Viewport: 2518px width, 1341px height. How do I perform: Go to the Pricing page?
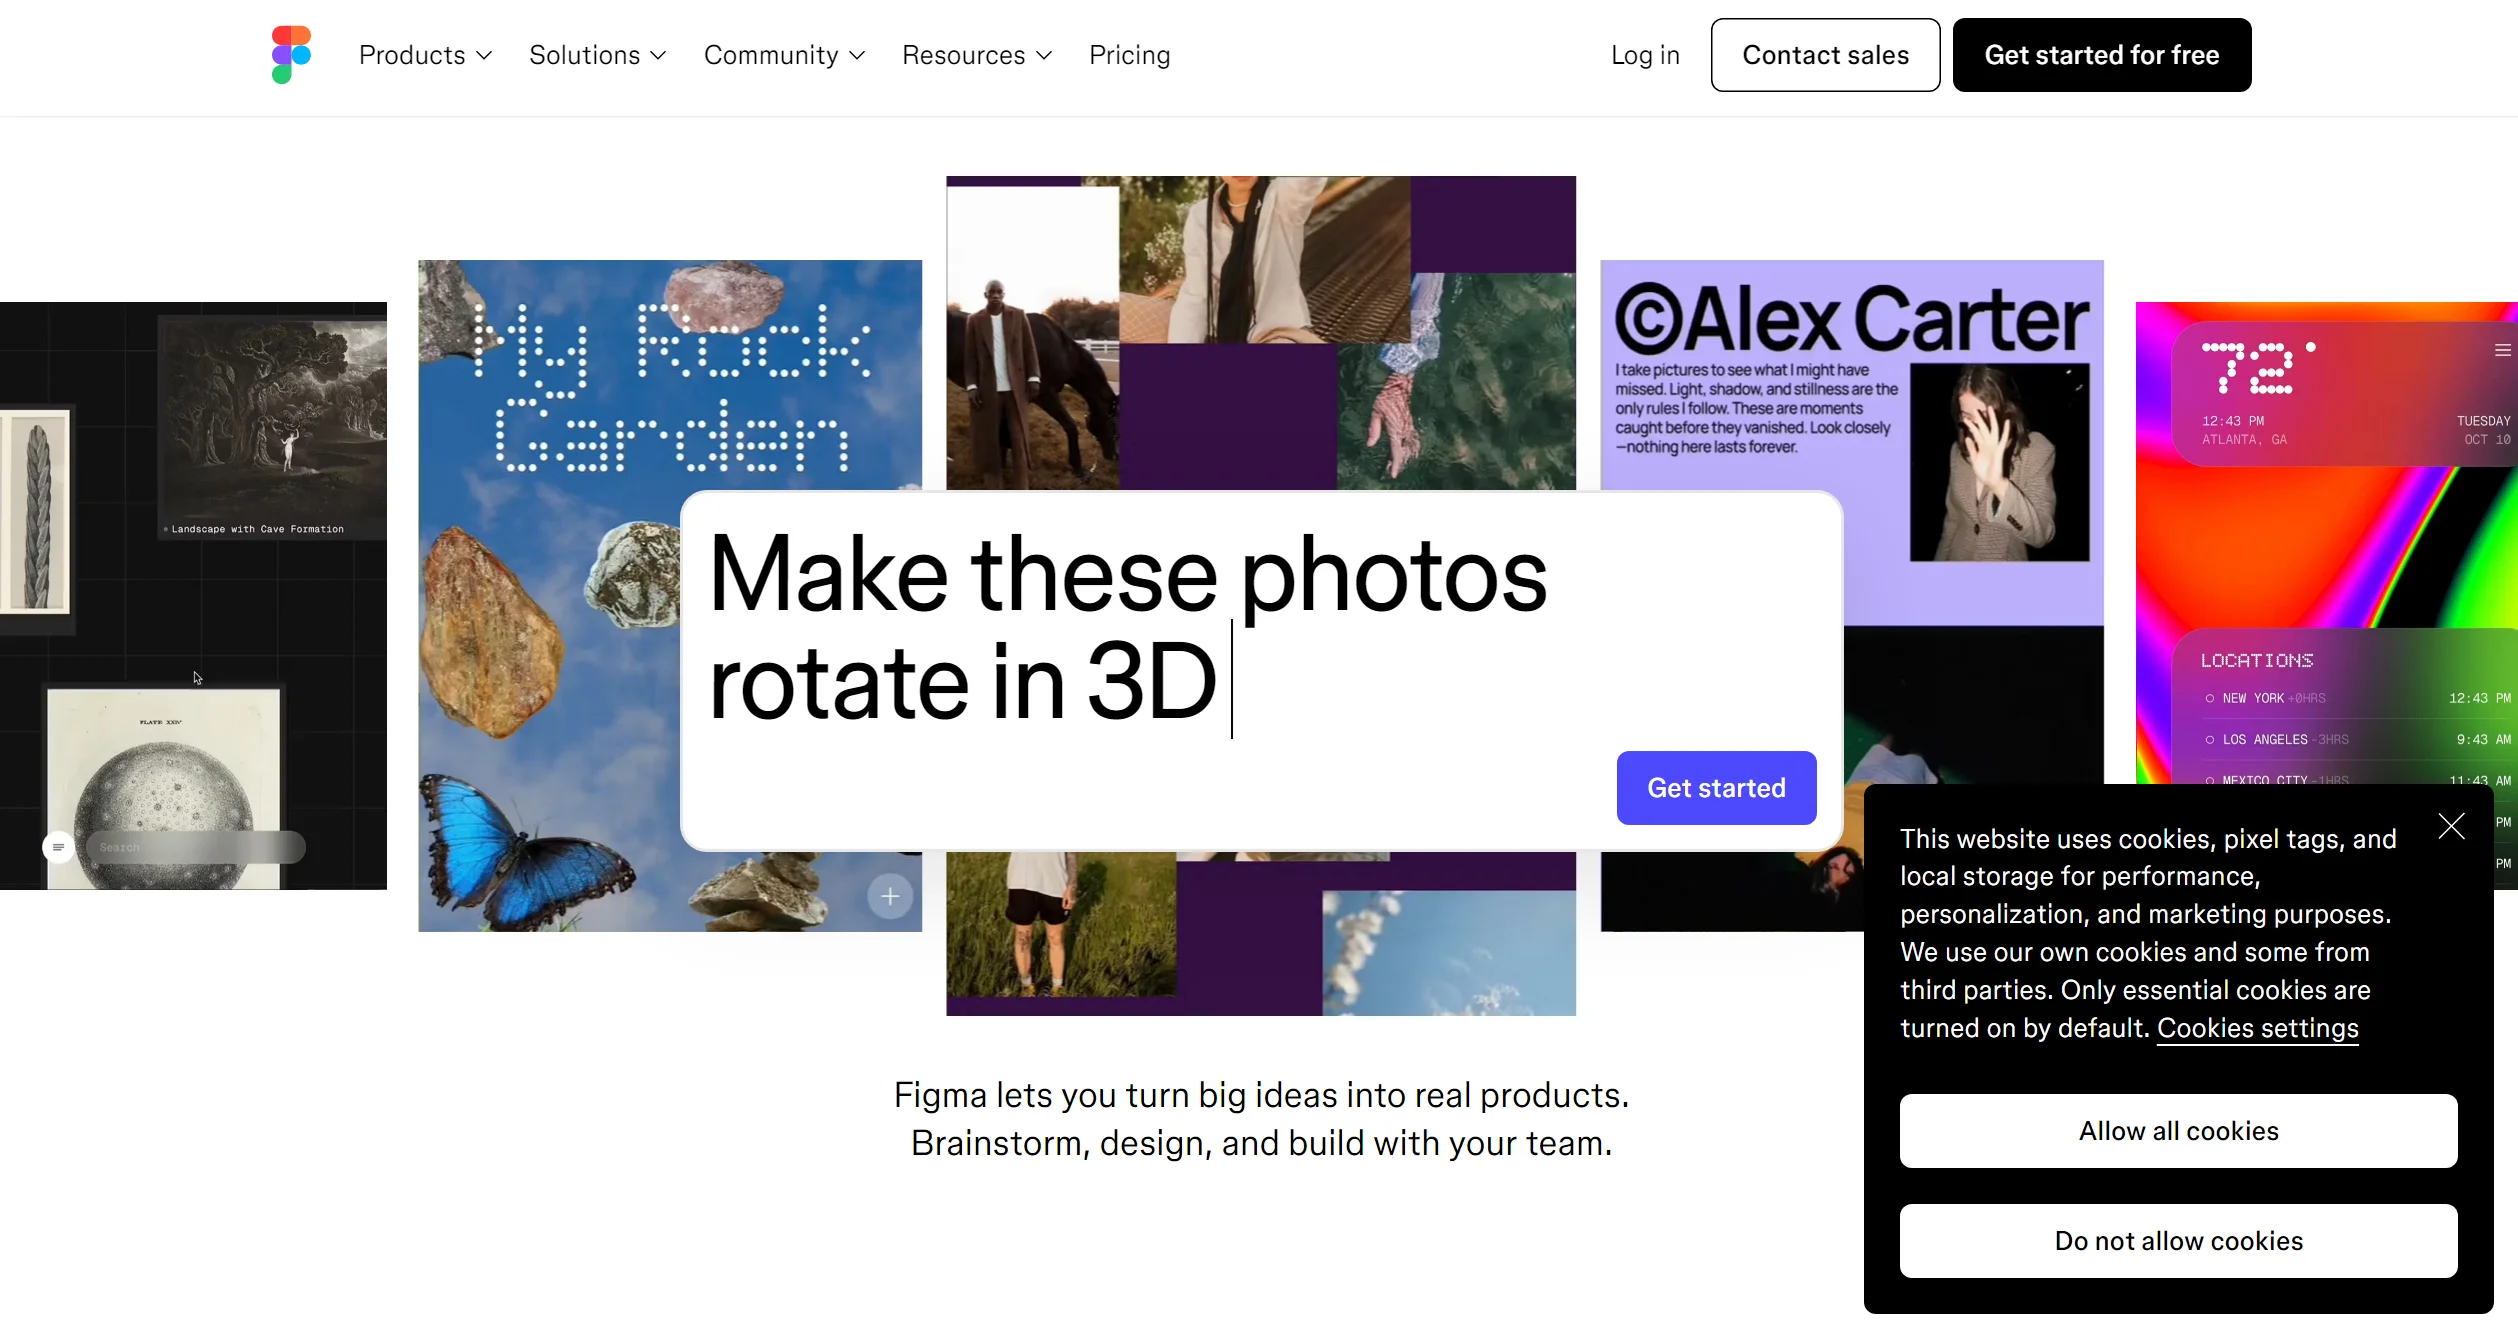(x=1129, y=55)
